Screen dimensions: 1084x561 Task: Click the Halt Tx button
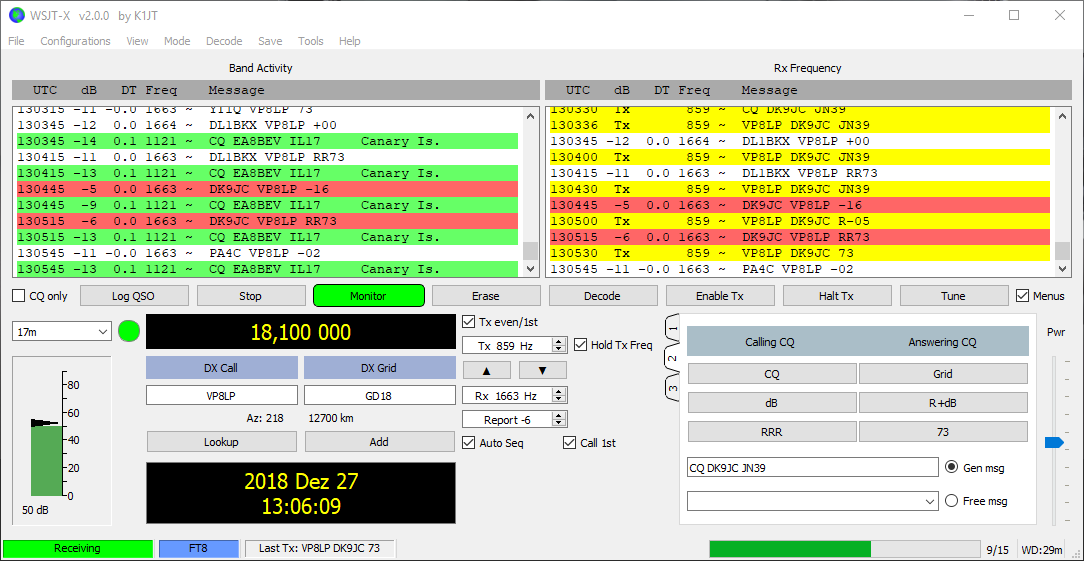coord(837,296)
